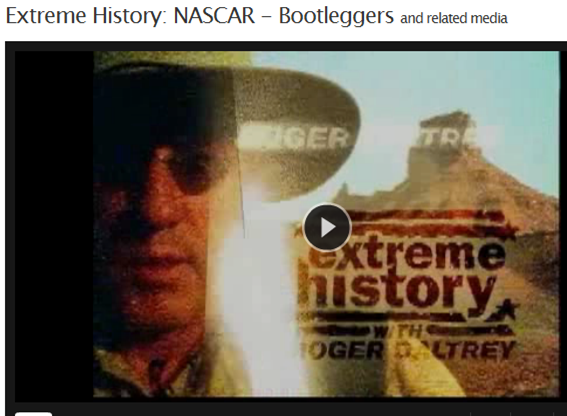Click the white light streak in the video
Screen dimensions: 567x416
pos(253,289)
